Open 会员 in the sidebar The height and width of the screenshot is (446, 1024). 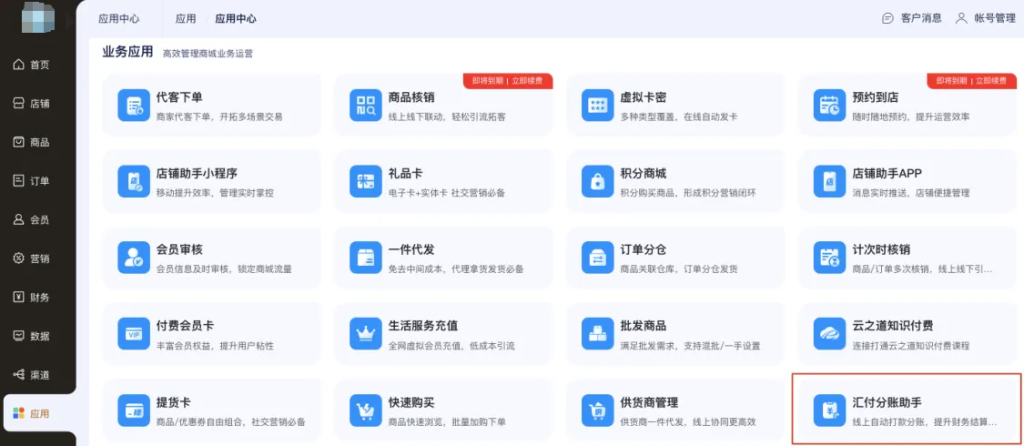click(31, 220)
